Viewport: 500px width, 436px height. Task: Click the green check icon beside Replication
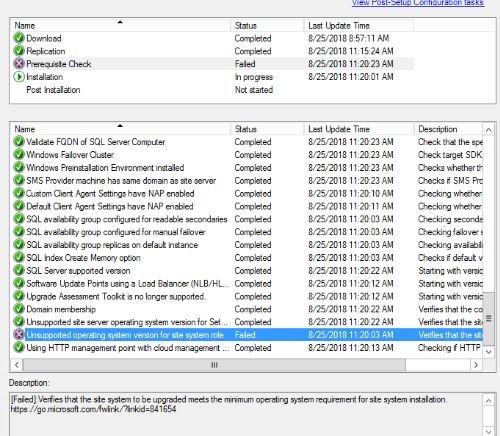pos(19,51)
